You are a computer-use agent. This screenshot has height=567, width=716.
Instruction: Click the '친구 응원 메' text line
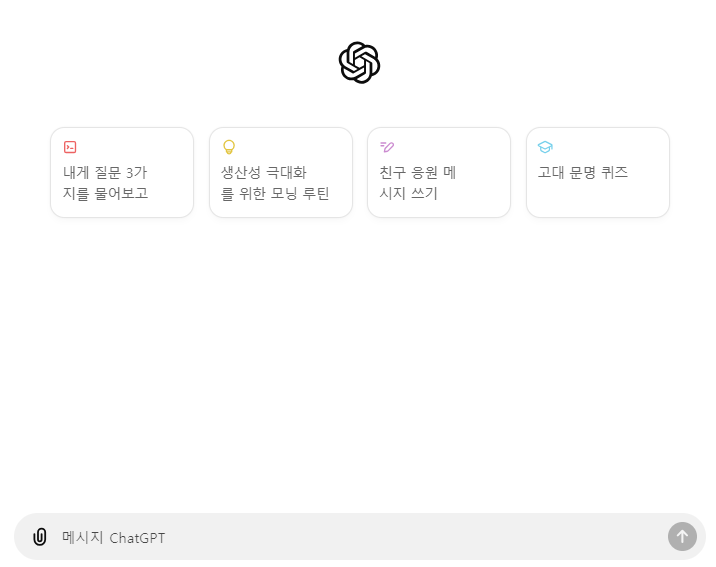tap(418, 173)
